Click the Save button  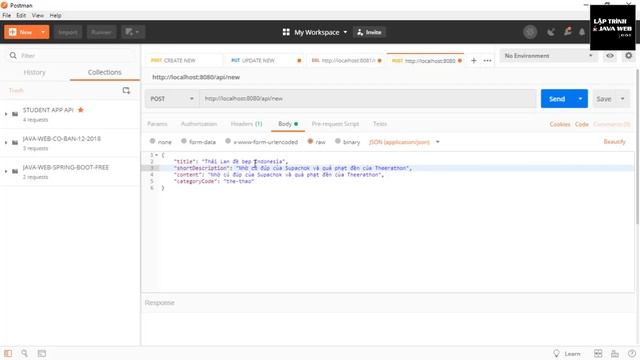(604, 99)
